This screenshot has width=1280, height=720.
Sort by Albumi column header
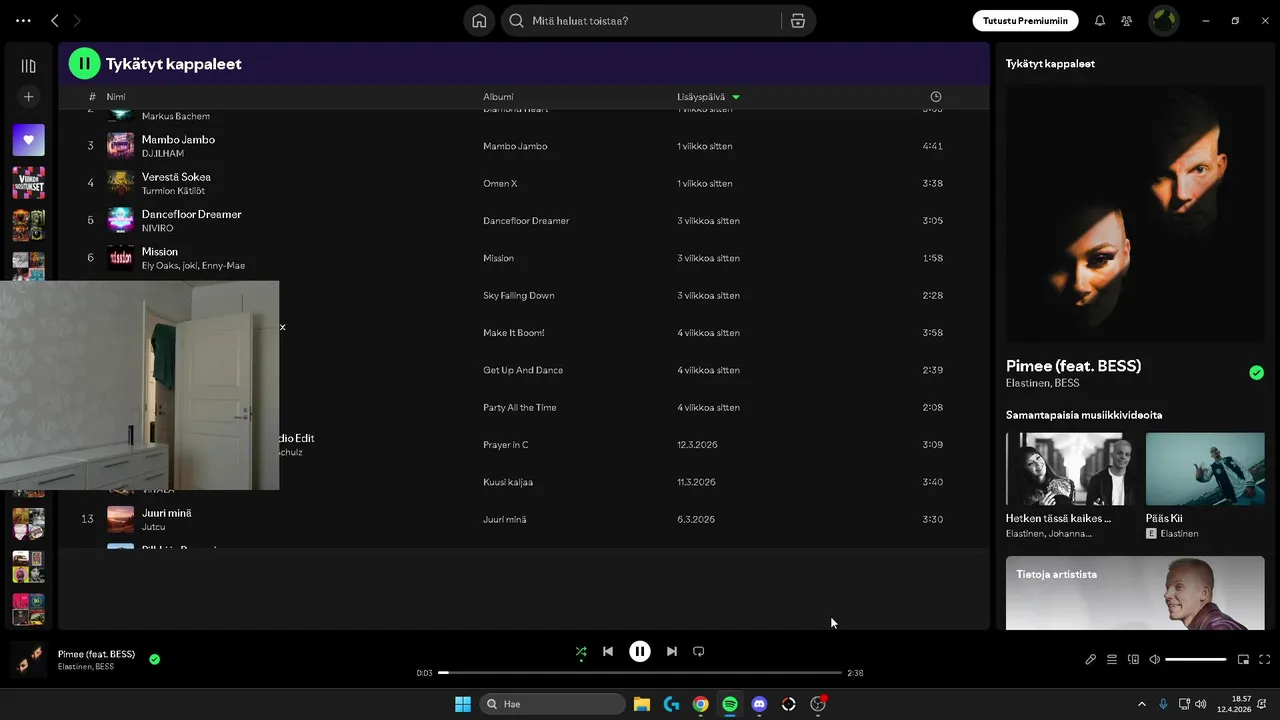(498, 97)
